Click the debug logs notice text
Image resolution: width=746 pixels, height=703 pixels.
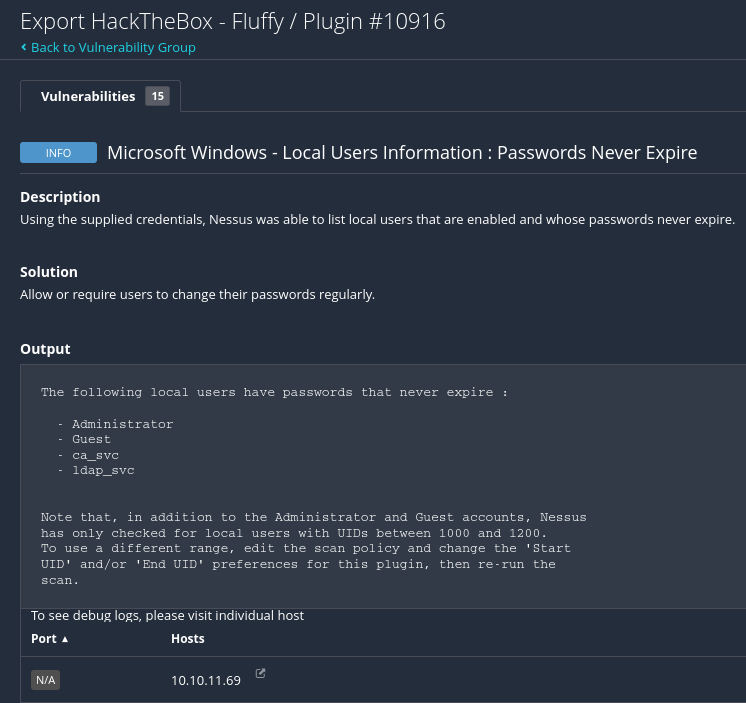tap(167, 616)
